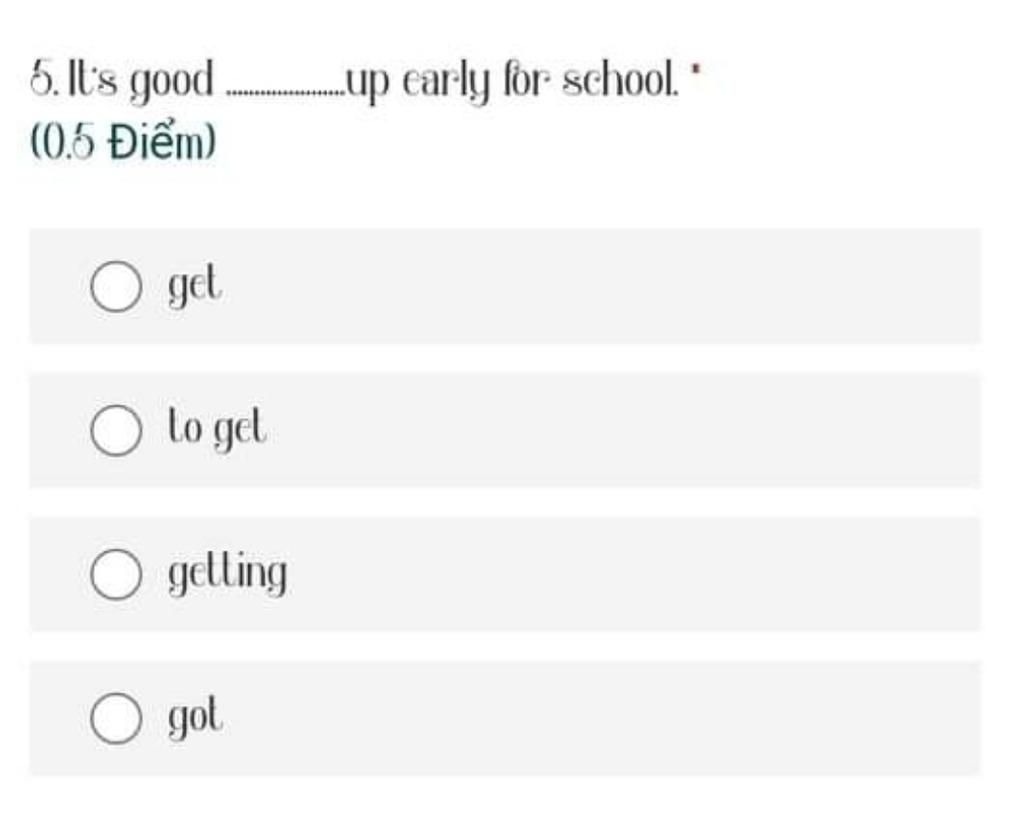Image resolution: width=1024 pixels, height=814 pixels.
Task: Select the "getting" radio button circle
Action: click(116, 574)
